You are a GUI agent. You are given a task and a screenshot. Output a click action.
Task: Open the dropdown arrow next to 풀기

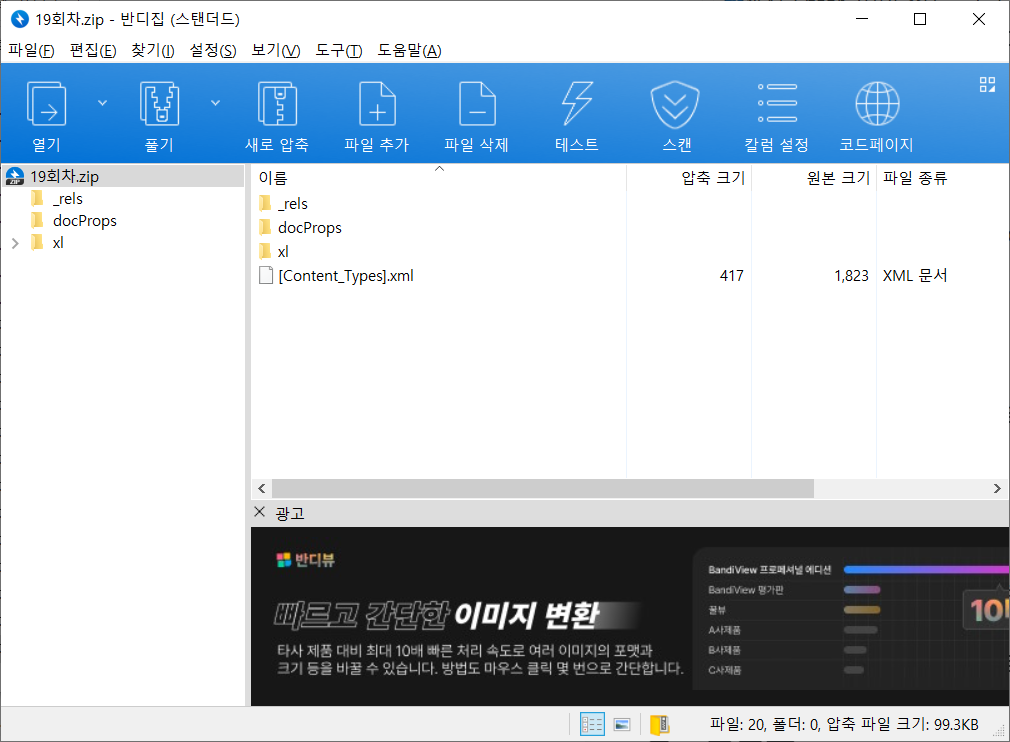[x=216, y=103]
